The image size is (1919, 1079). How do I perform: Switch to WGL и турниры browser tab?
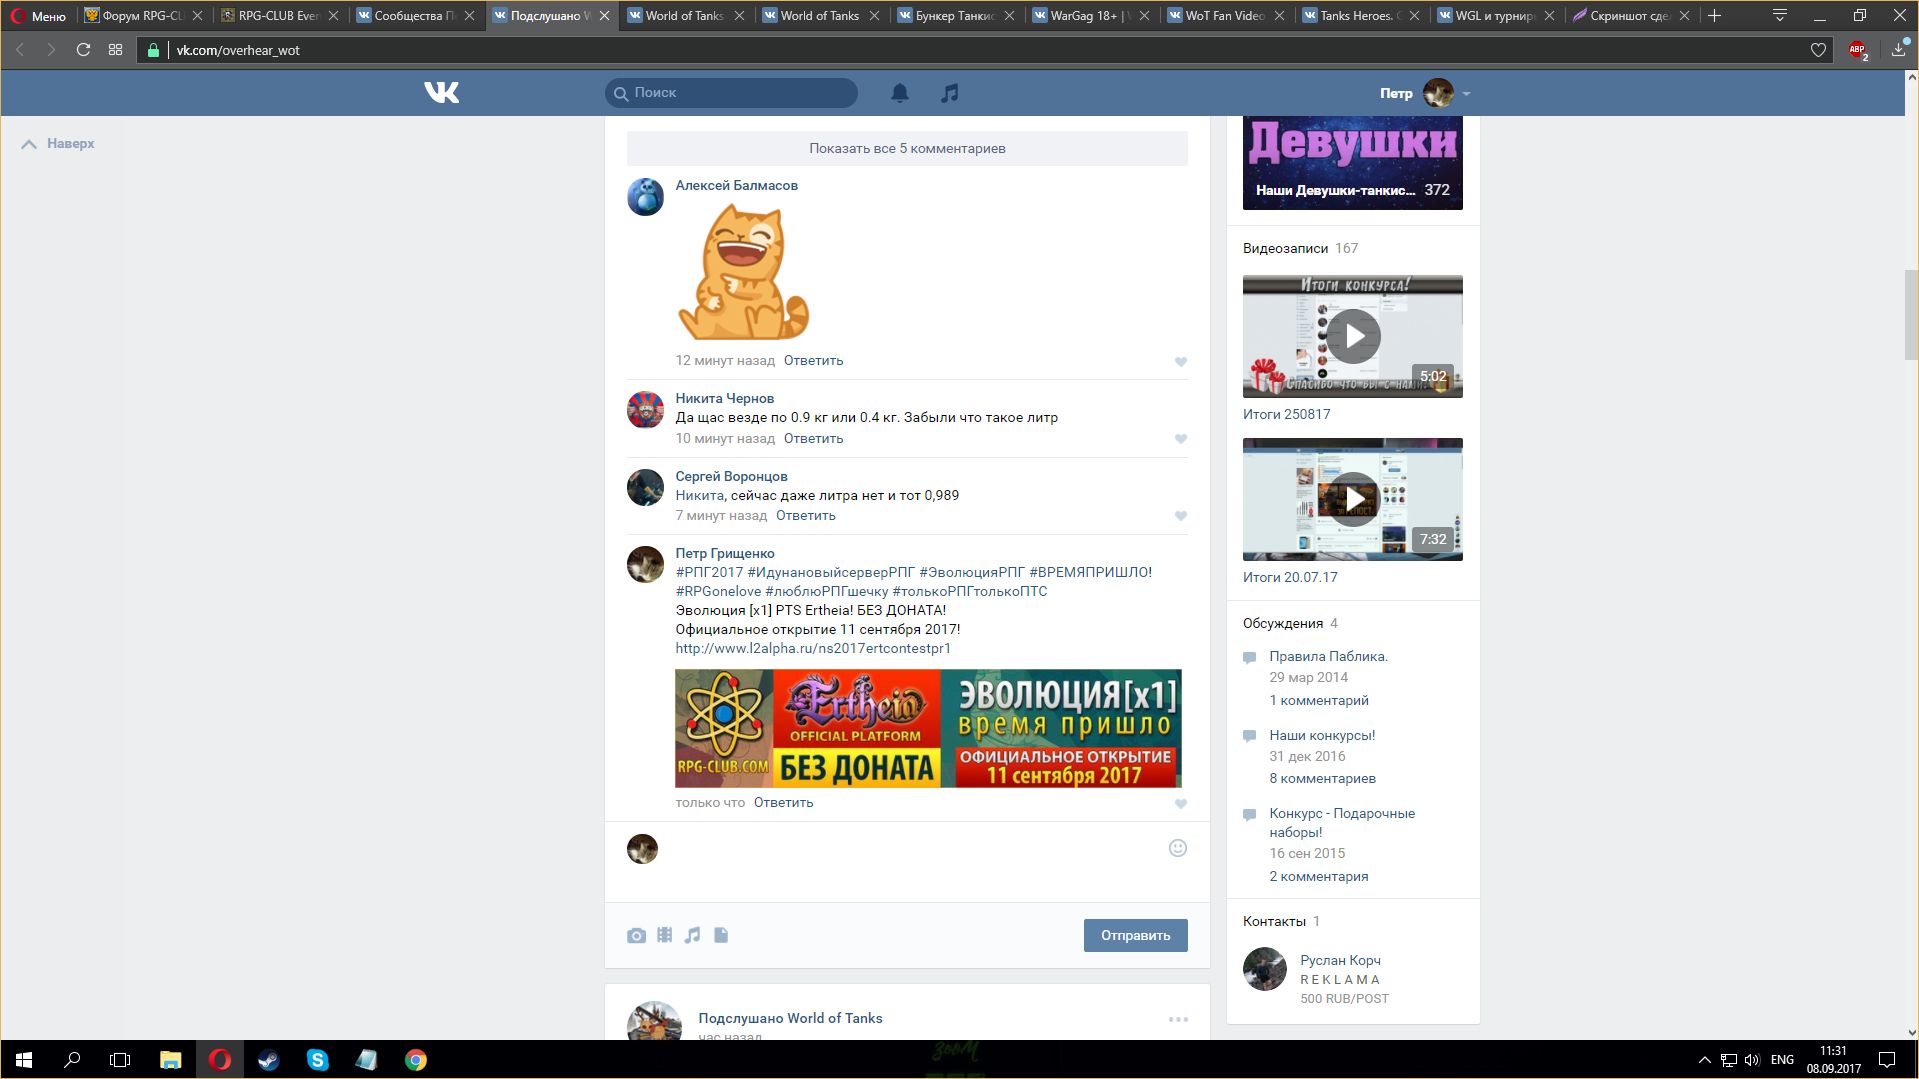[x=1495, y=15]
